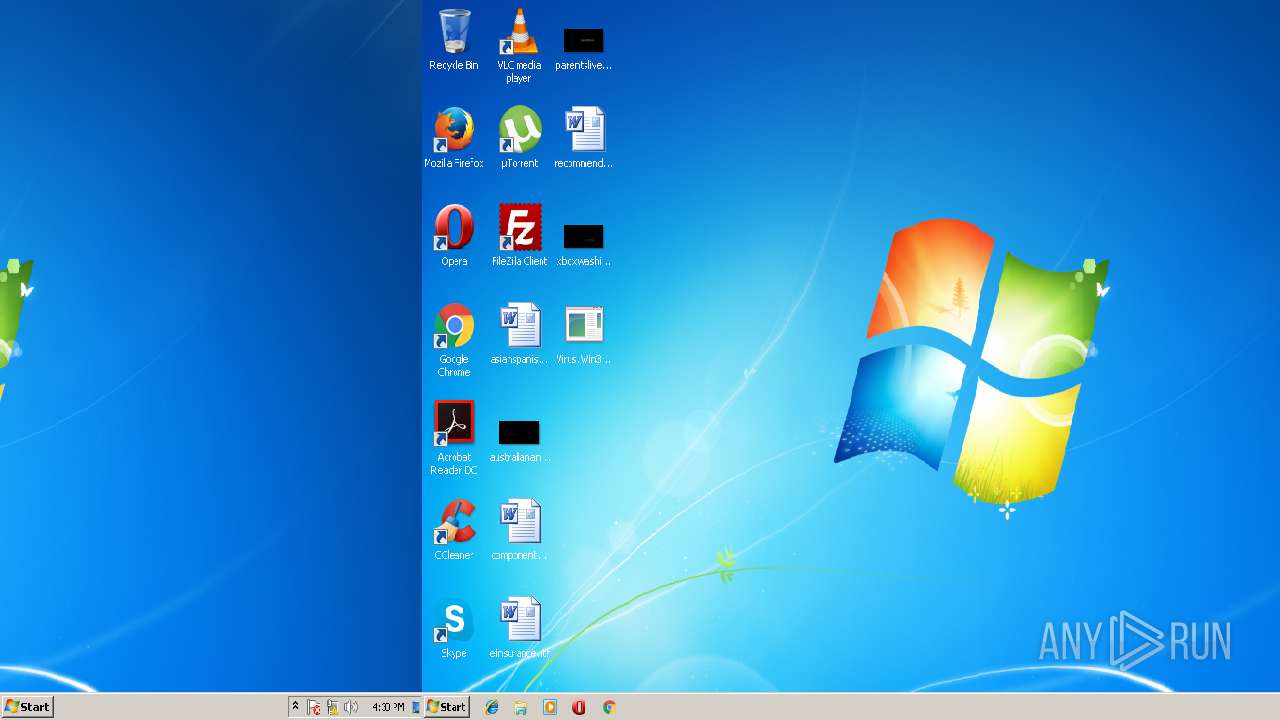Screen dimensions: 1280x720
Task: Launch the Google Chrome desktop shortcut
Action: click(454, 340)
